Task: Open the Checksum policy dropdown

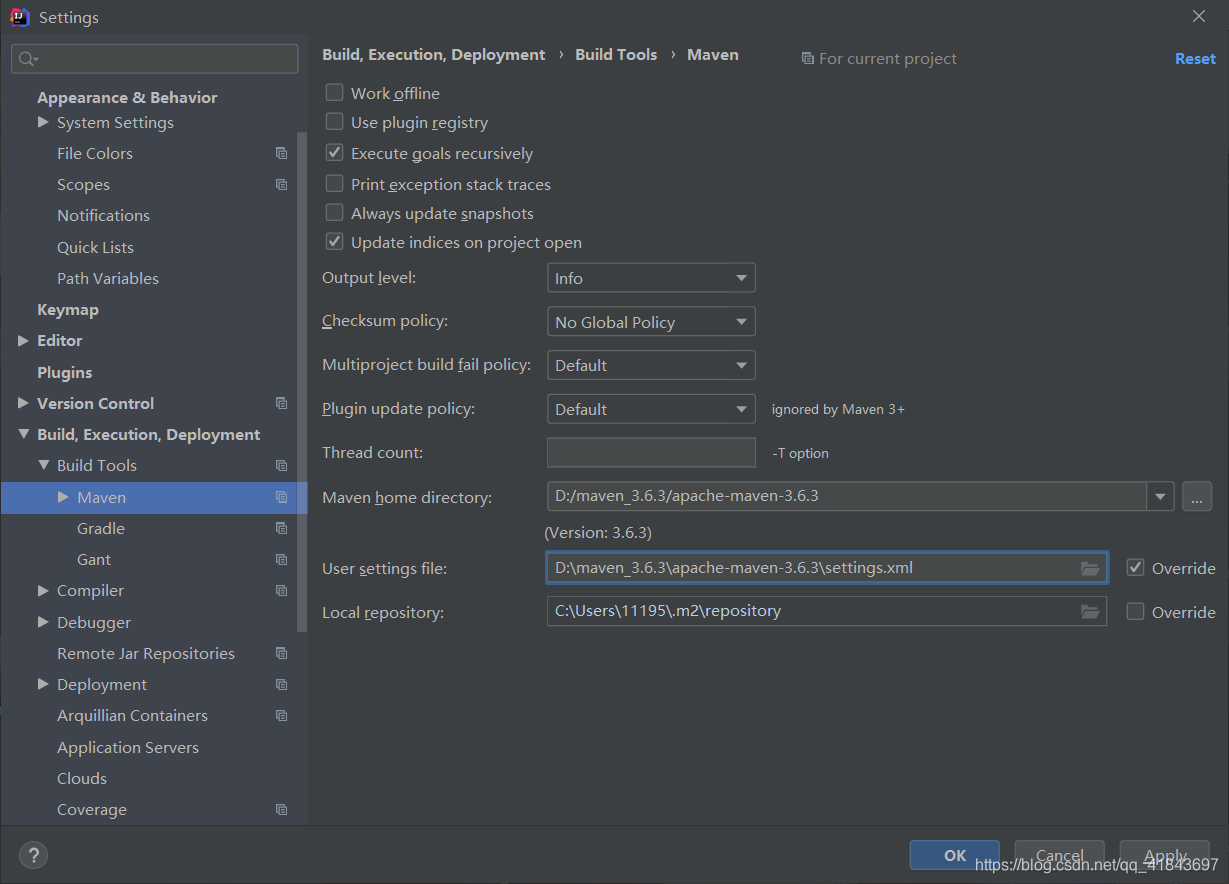Action: (651, 322)
